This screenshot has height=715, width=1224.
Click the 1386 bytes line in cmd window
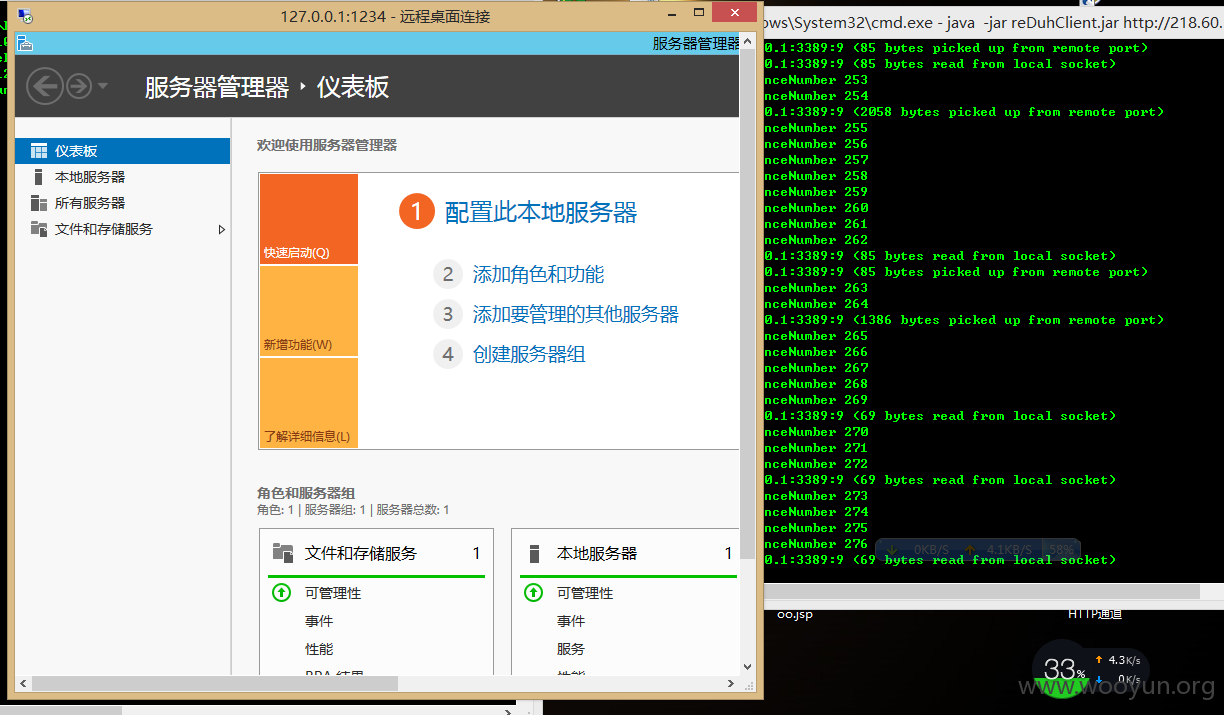pos(964,320)
